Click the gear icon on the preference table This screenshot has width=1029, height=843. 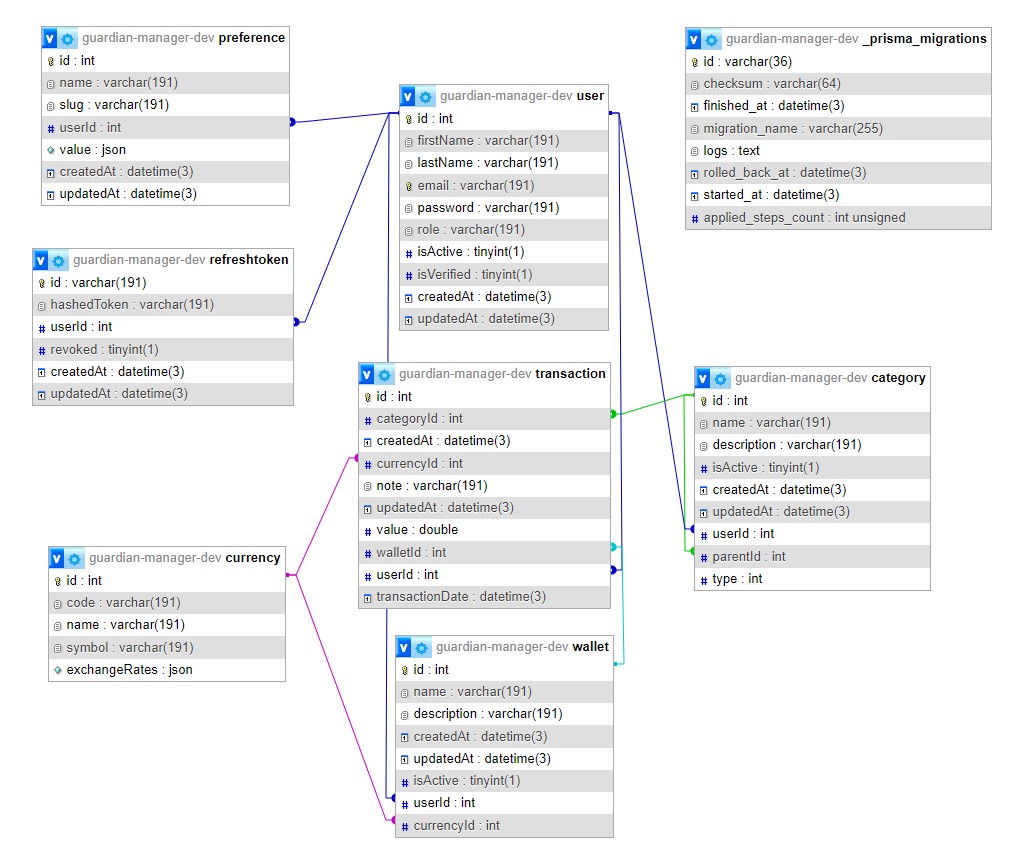click(68, 39)
